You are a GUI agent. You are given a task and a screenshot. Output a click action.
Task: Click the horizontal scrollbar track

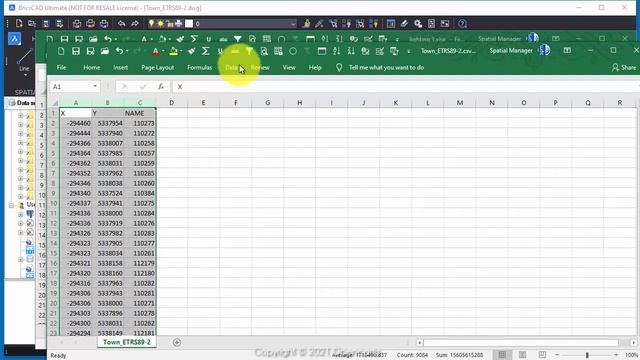(522, 343)
